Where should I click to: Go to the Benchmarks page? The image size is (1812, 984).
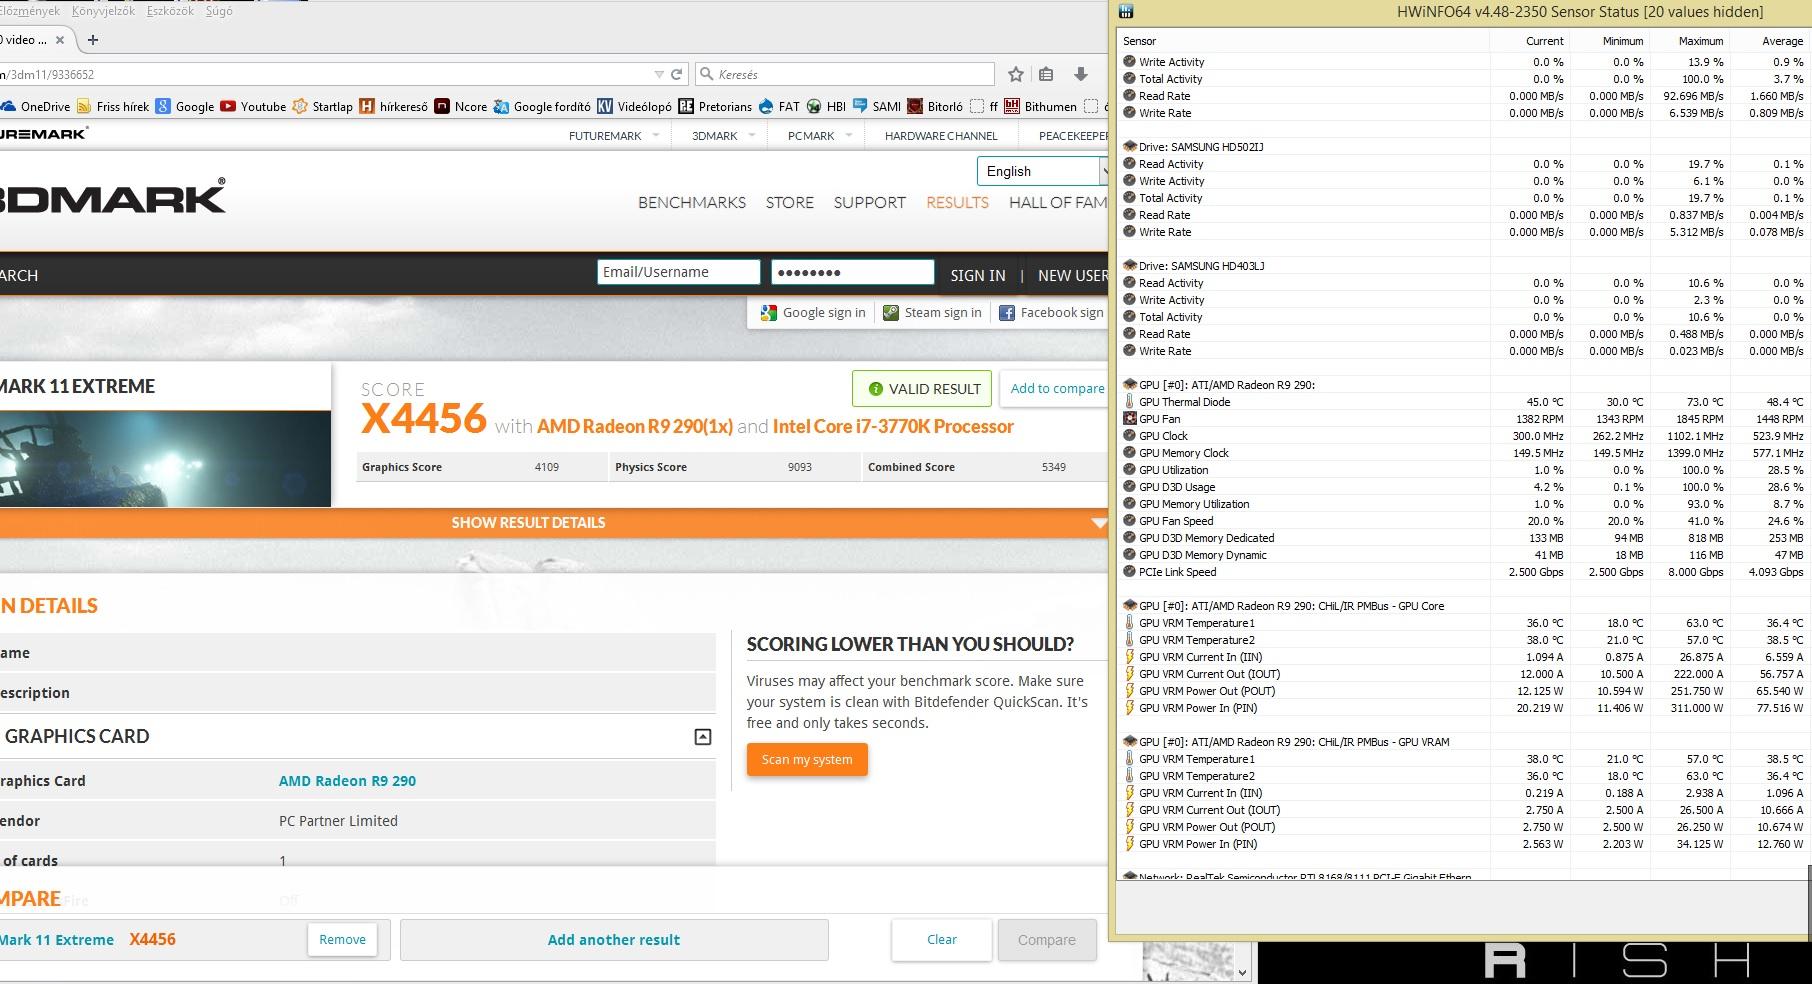[692, 202]
